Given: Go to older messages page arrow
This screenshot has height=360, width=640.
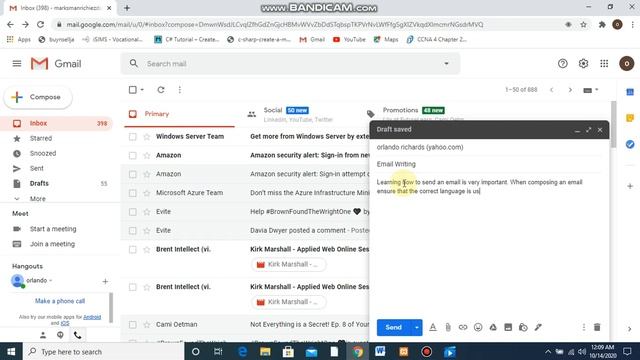Looking at the screenshot, I should 570,90.
